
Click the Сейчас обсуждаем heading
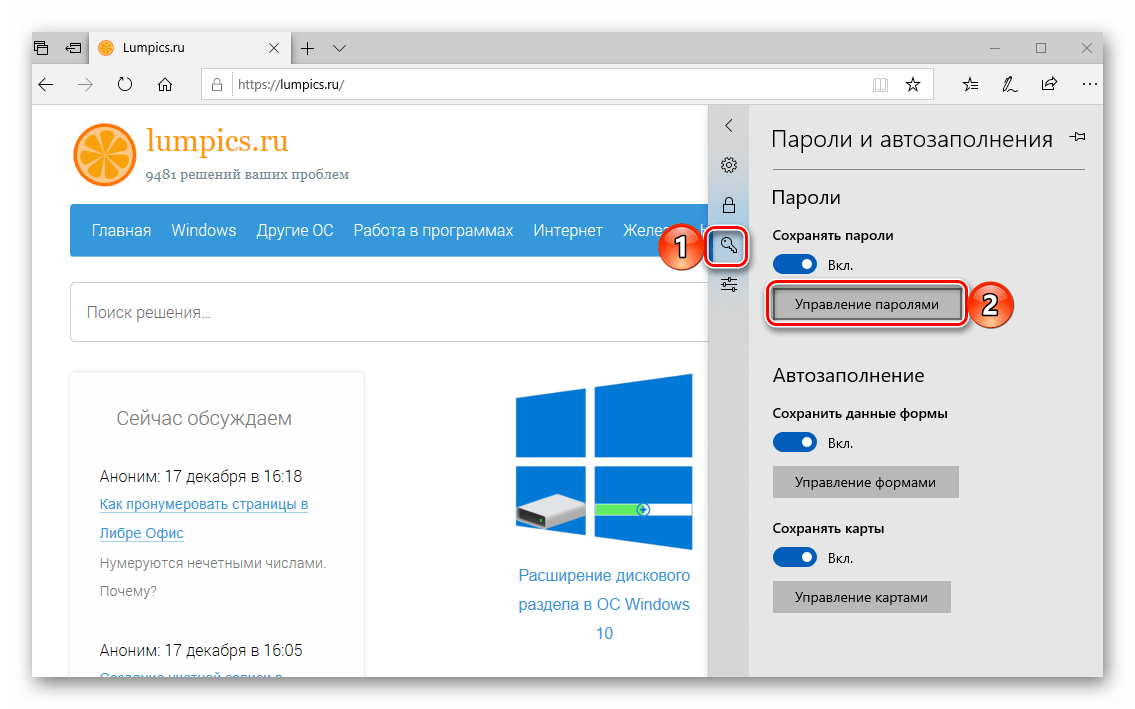[x=204, y=419]
